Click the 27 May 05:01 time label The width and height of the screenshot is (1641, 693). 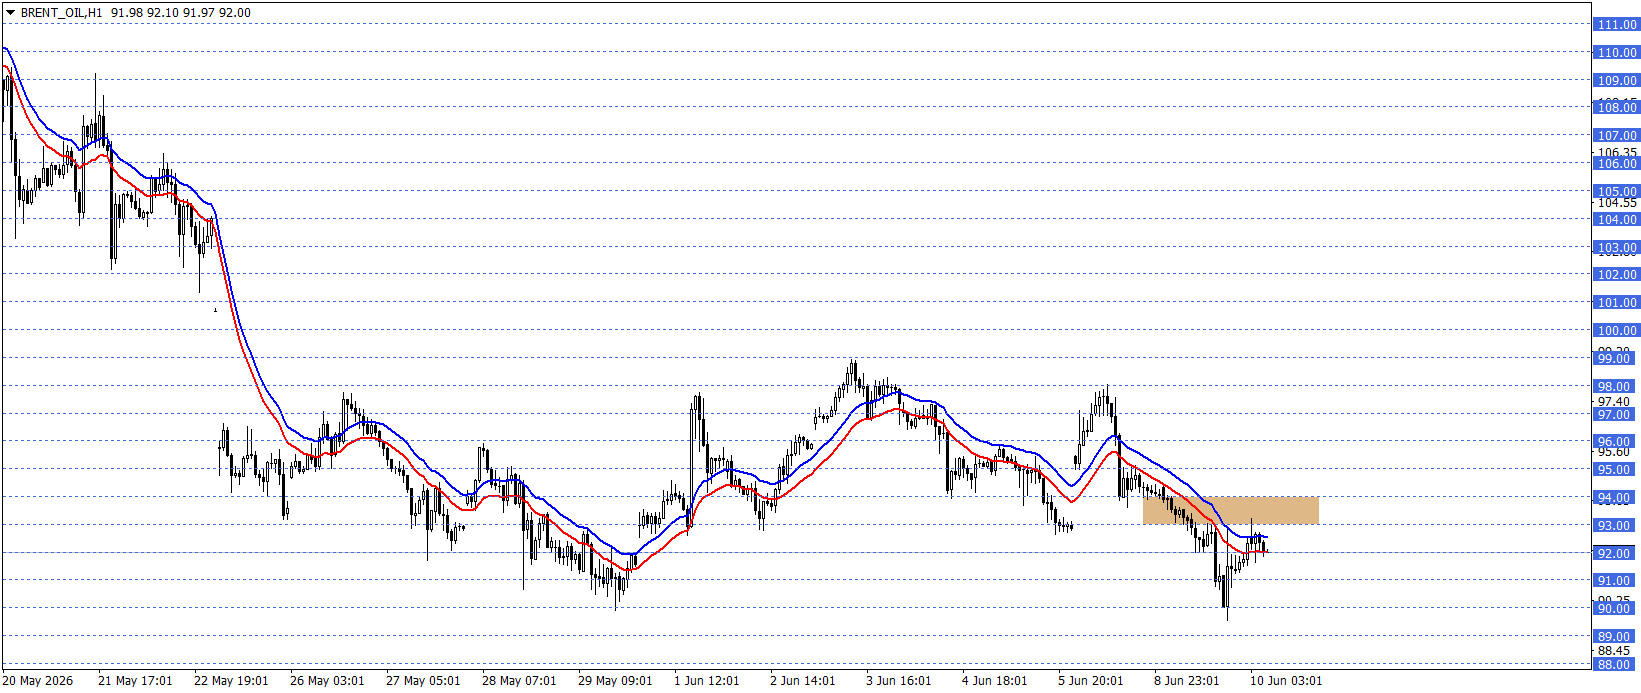point(423,681)
